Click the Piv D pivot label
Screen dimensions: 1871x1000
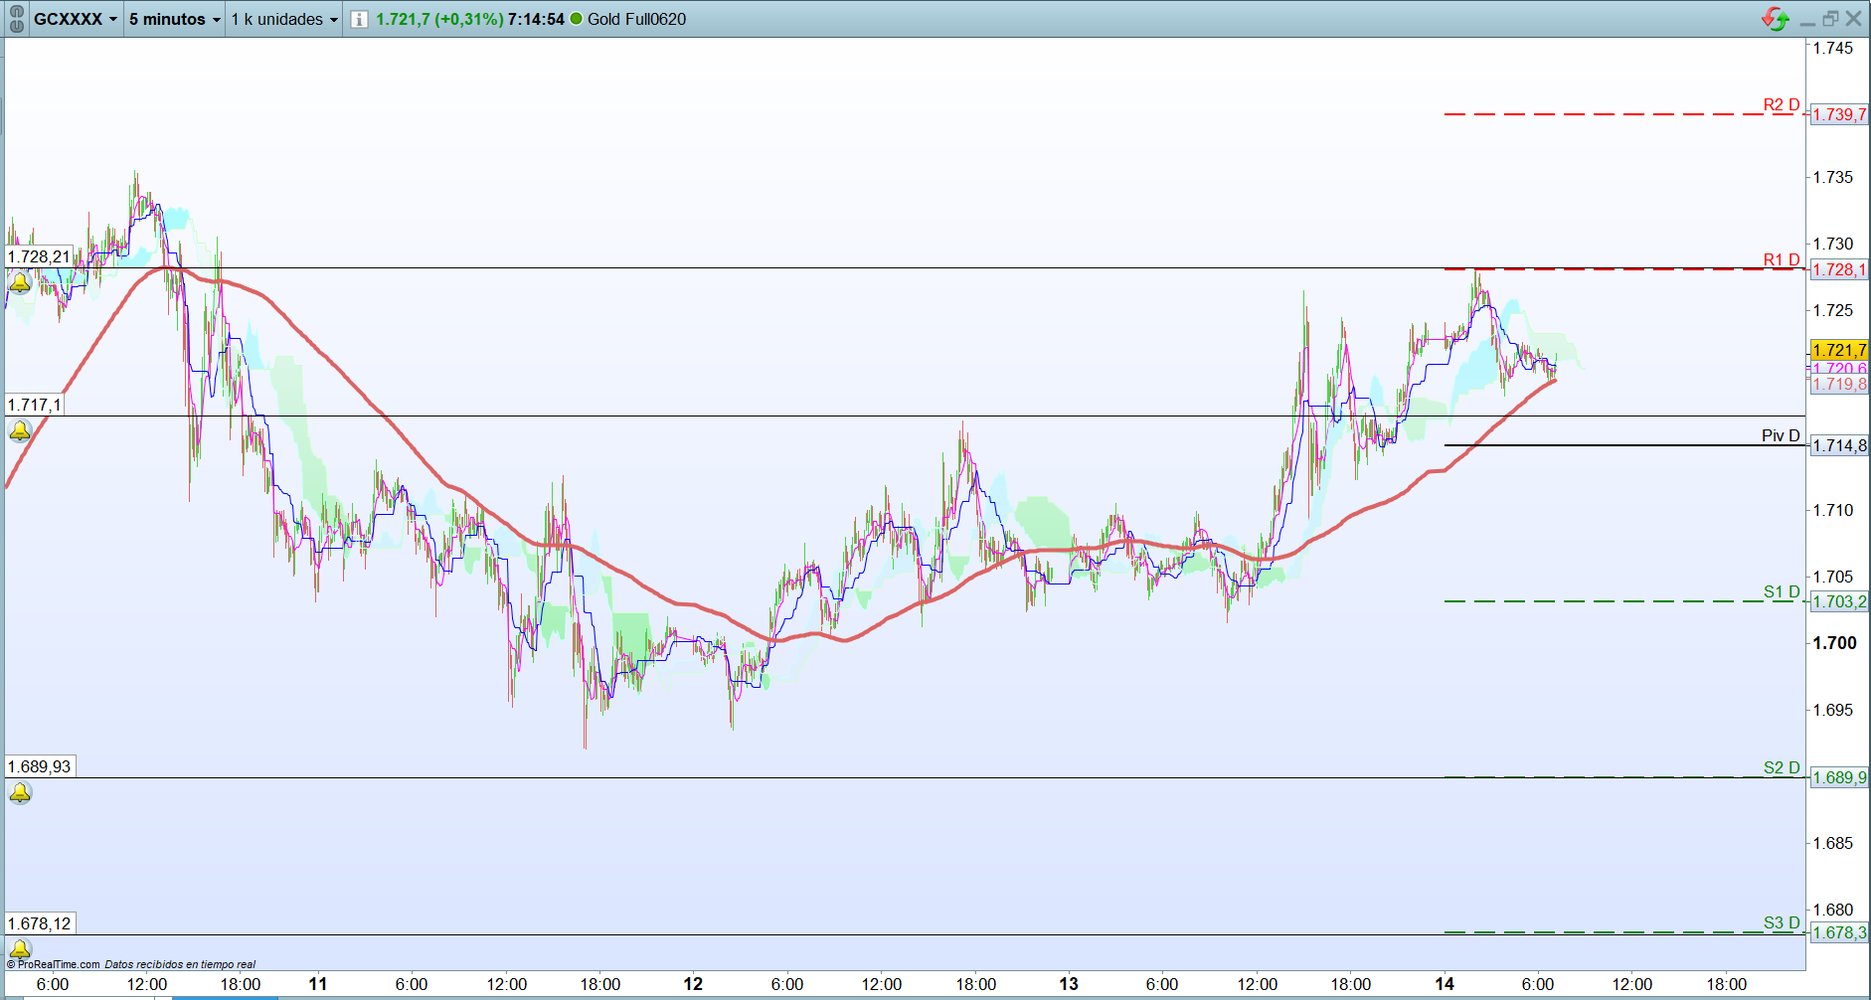coord(1780,436)
